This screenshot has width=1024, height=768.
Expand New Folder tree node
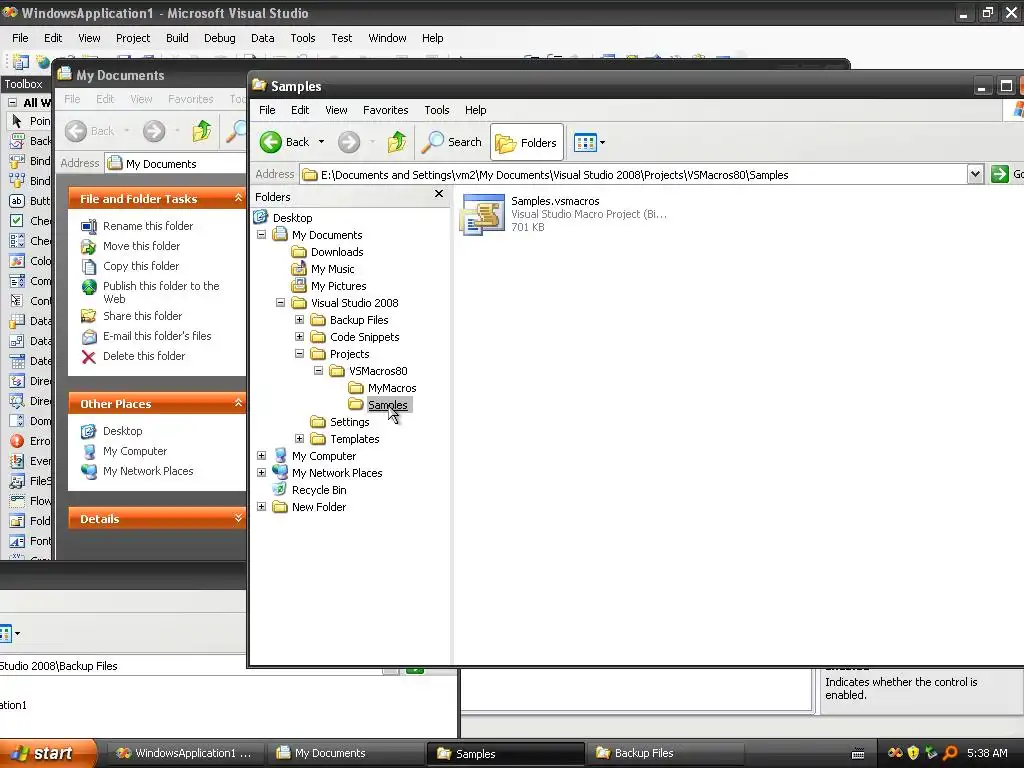click(261, 506)
